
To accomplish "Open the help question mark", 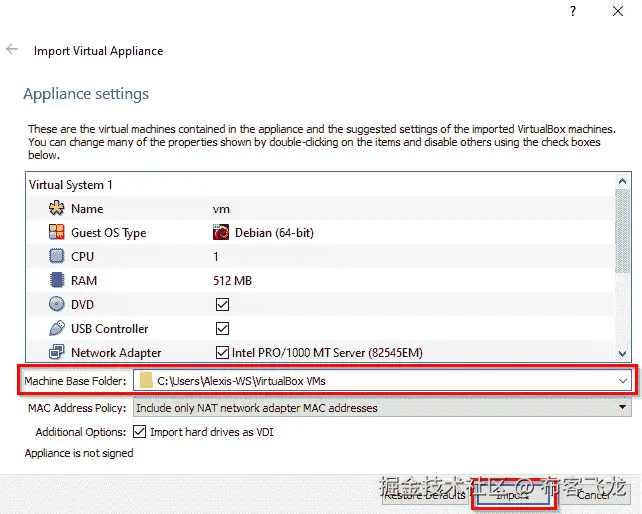I will tap(573, 11).
